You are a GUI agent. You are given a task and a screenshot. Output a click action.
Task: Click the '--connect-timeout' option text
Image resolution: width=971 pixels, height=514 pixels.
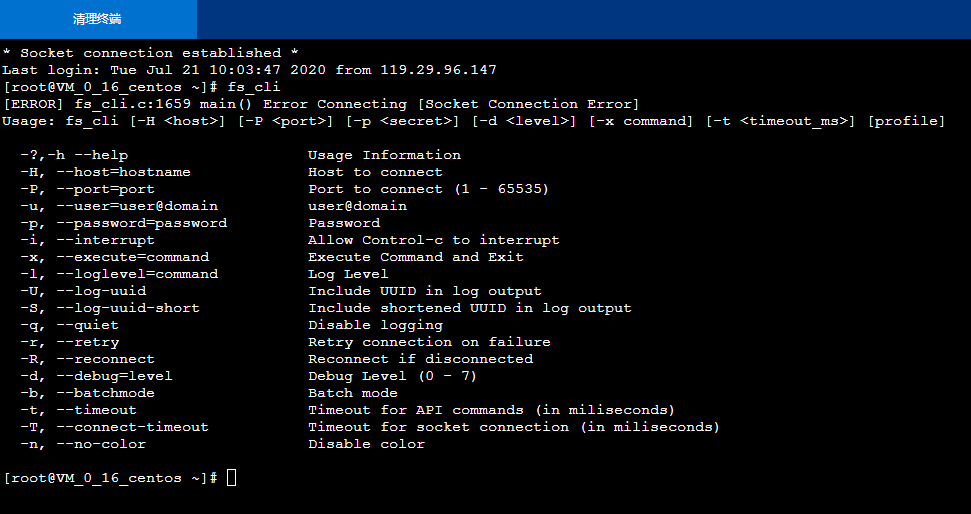(x=132, y=427)
